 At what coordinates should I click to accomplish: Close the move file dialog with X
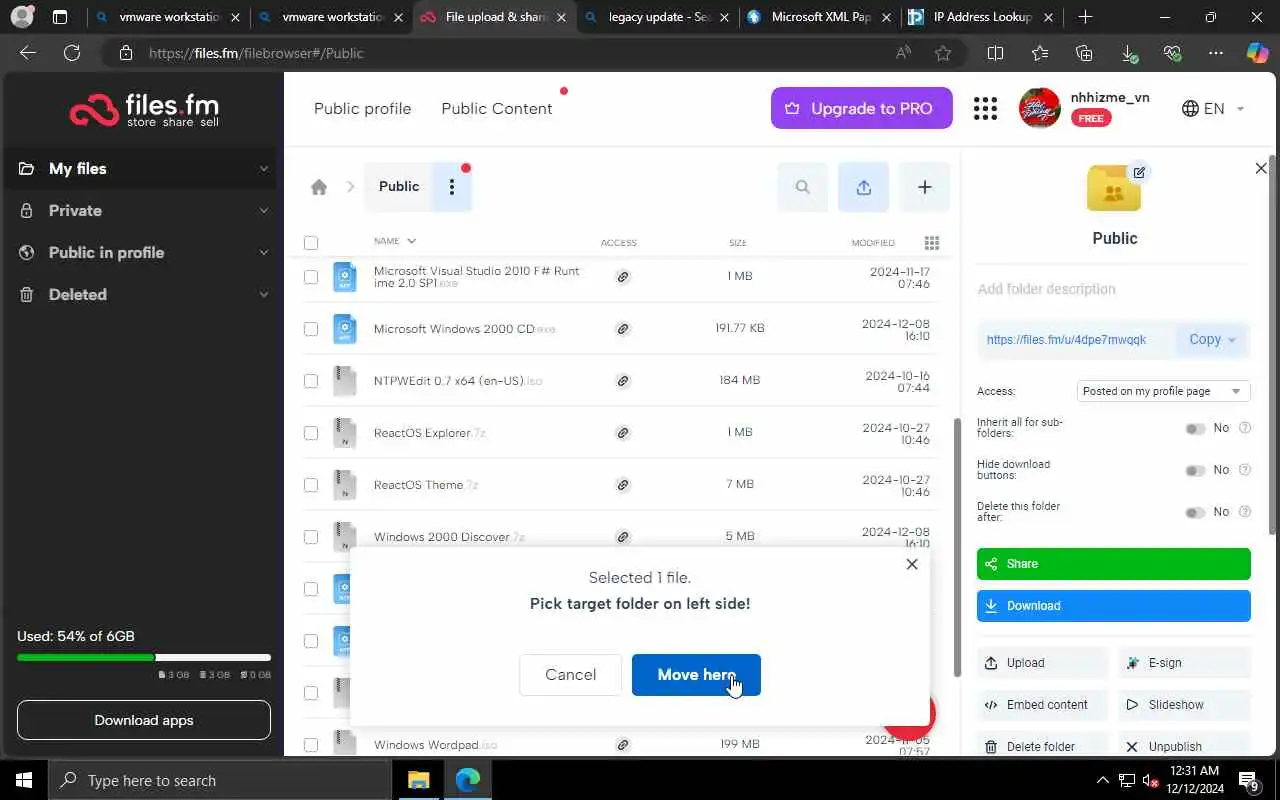pyautogui.click(x=912, y=564)
